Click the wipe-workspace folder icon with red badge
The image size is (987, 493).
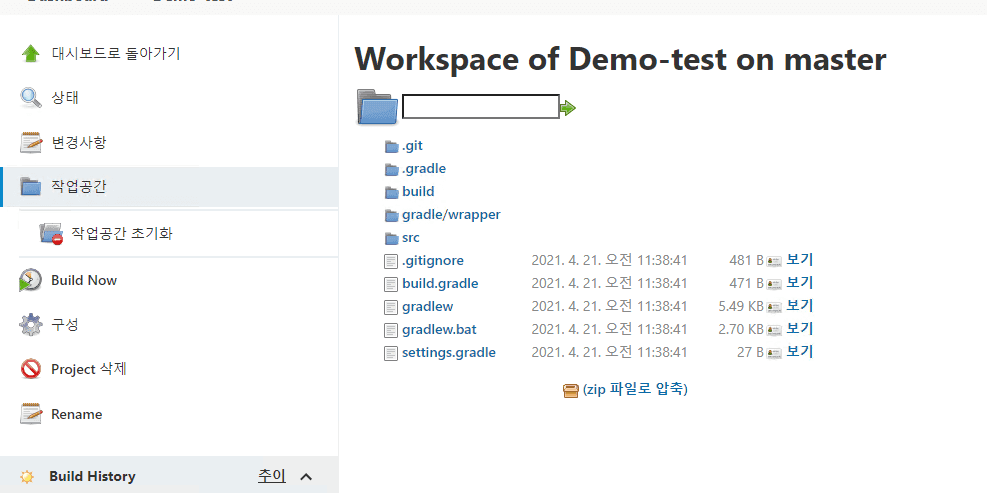click(51, 234)
